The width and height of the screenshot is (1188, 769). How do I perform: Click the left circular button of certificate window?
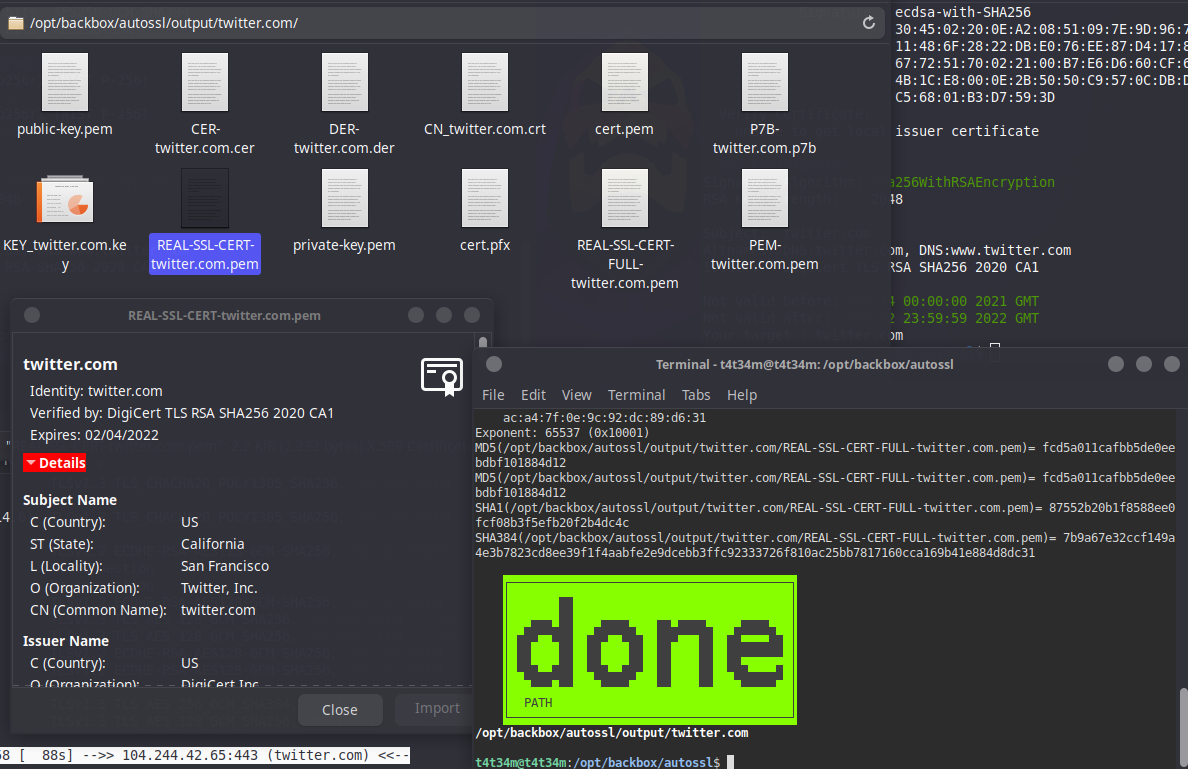[x=32, y=315]
